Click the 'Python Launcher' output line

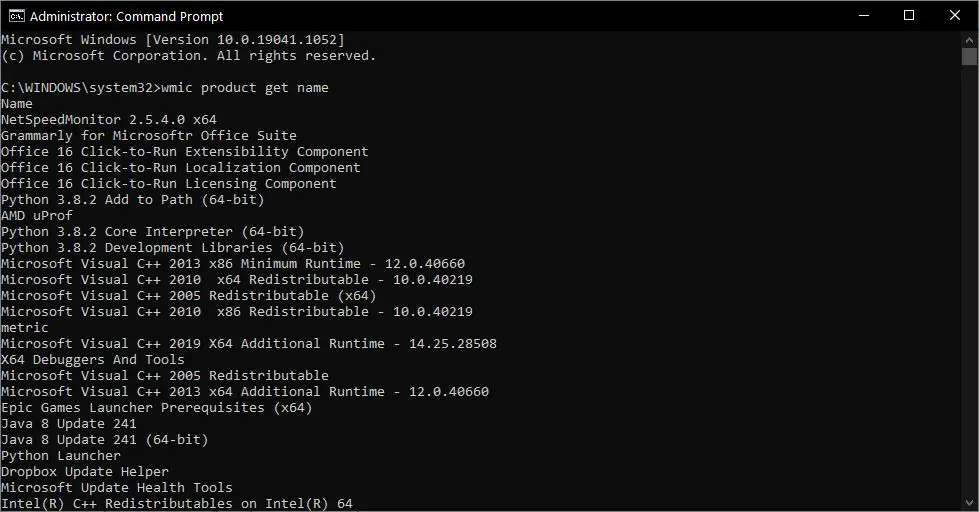[x=61, y=456]
